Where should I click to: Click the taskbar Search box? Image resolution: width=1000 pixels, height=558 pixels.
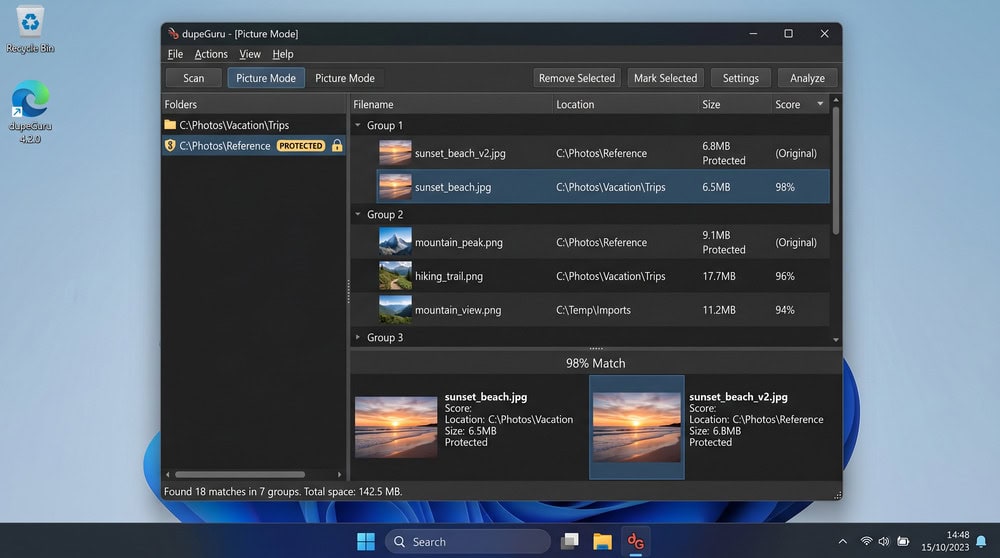[467, 541]
